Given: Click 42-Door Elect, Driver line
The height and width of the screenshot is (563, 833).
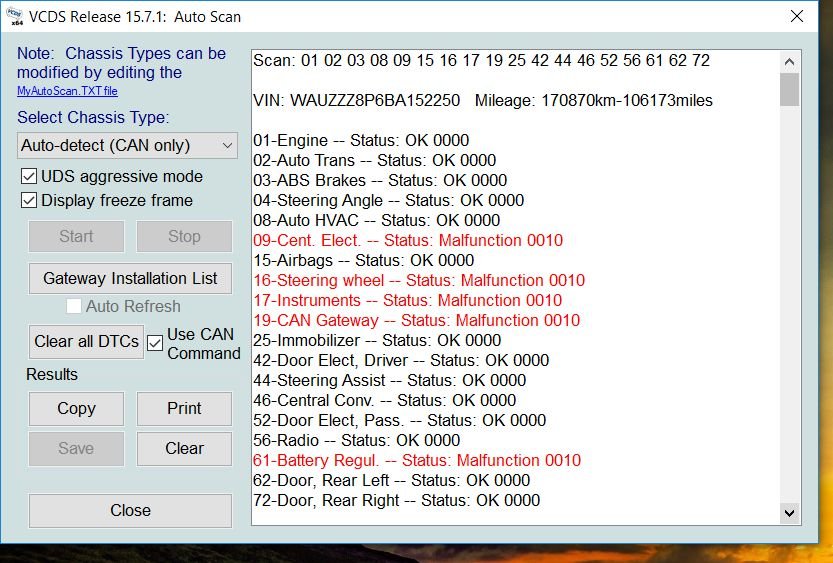Looking at the screenshot, I should (x=401, y=361).
